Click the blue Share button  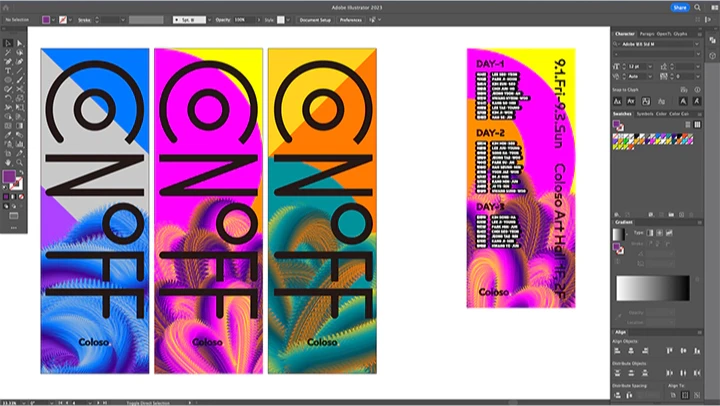(680, 7)
